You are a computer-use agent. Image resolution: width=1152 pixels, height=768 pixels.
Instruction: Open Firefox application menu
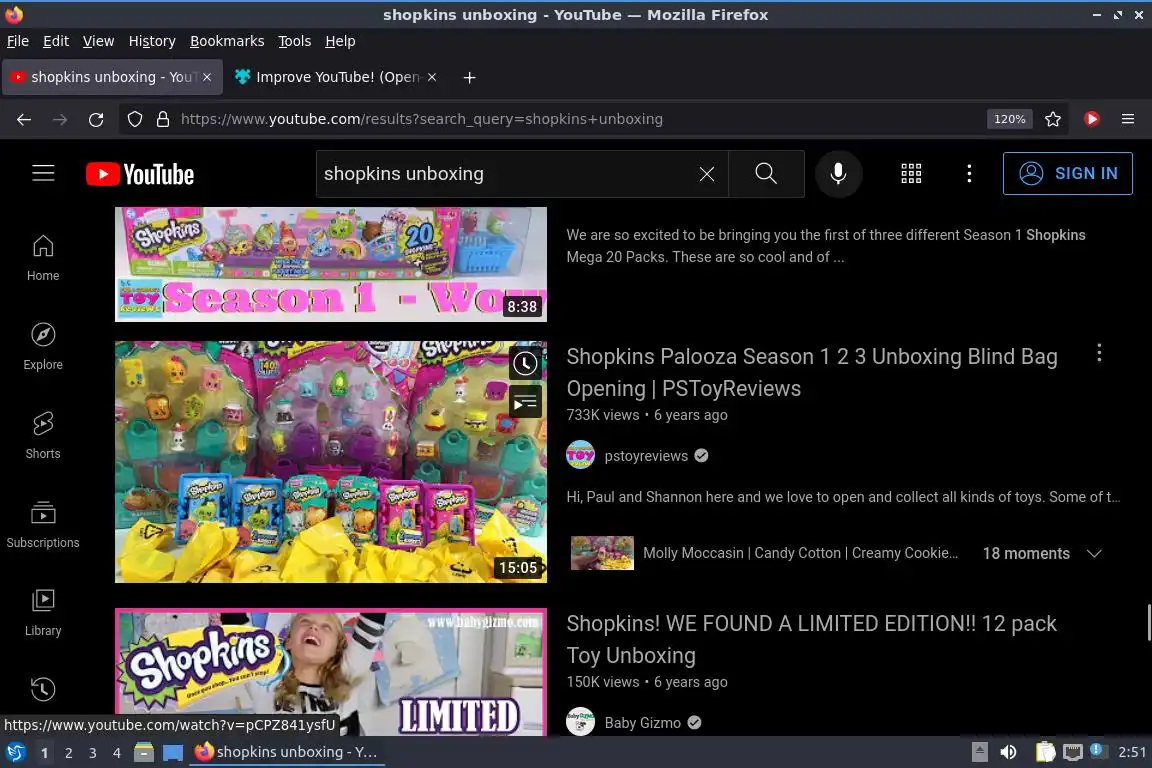[1128, 119]
